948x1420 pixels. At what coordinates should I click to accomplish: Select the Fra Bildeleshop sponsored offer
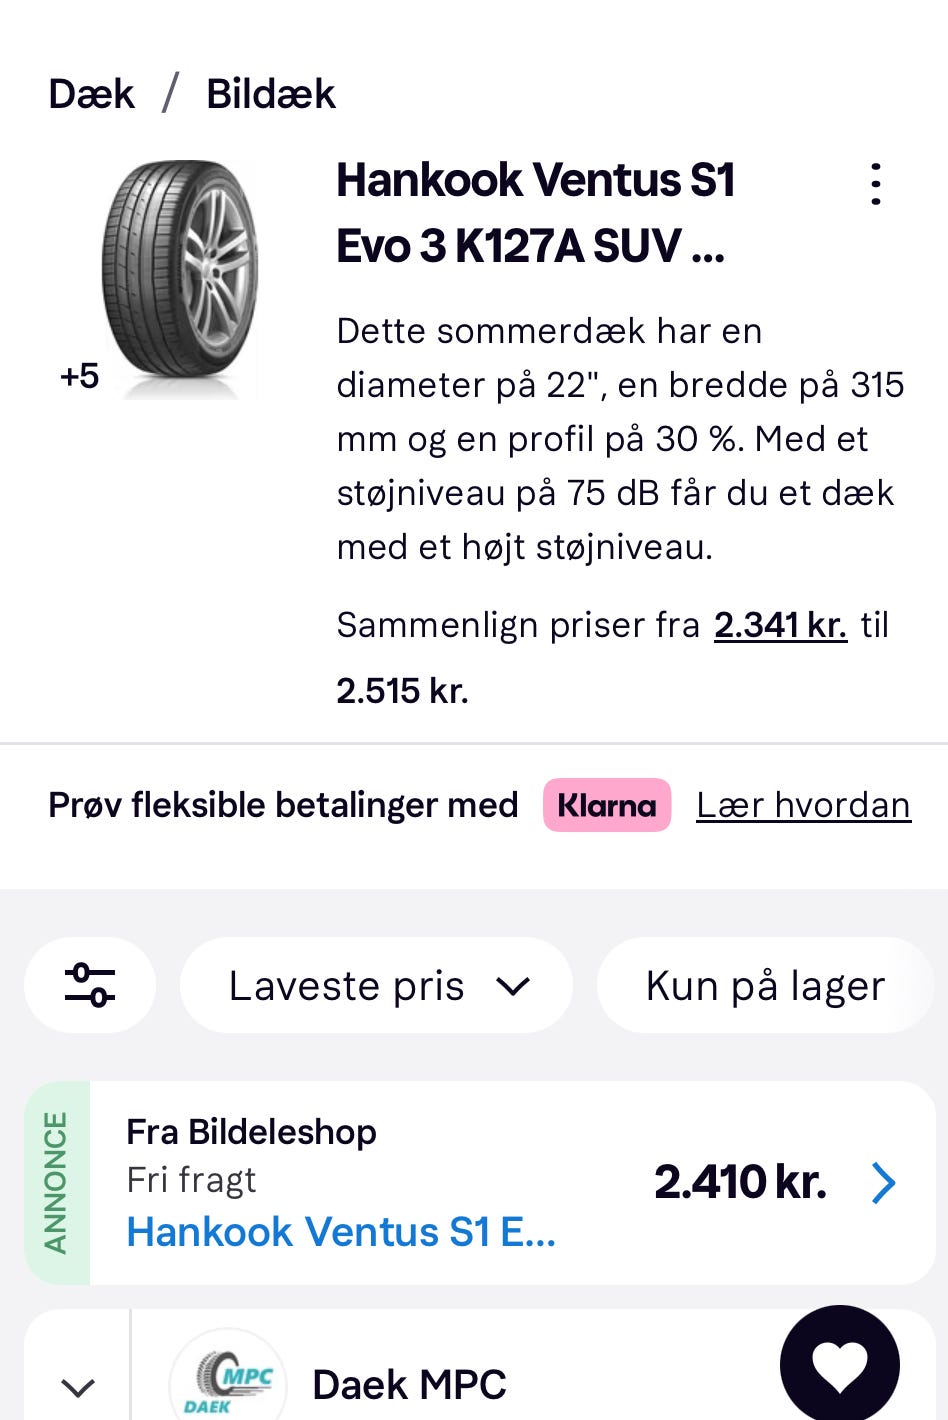pyautogui.click(x=251, y=1132)
